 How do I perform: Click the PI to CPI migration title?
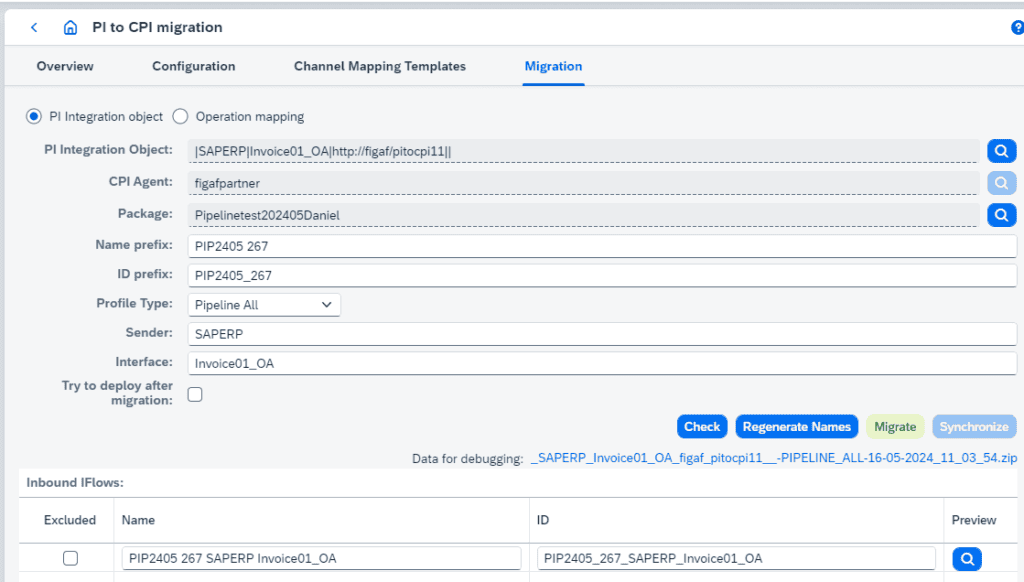pyautogui.click(x=157, y=27)
